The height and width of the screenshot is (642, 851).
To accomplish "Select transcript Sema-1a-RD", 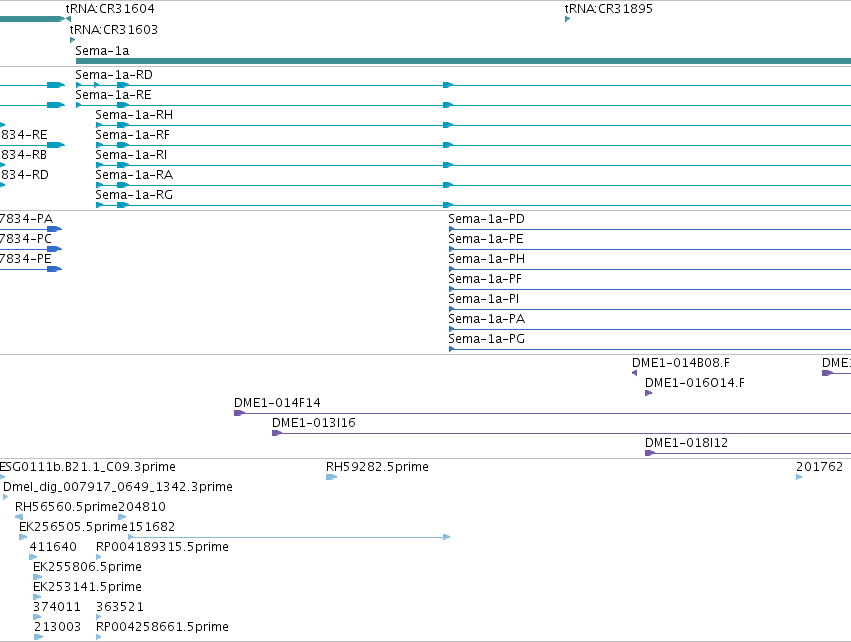I will [113, 74].
